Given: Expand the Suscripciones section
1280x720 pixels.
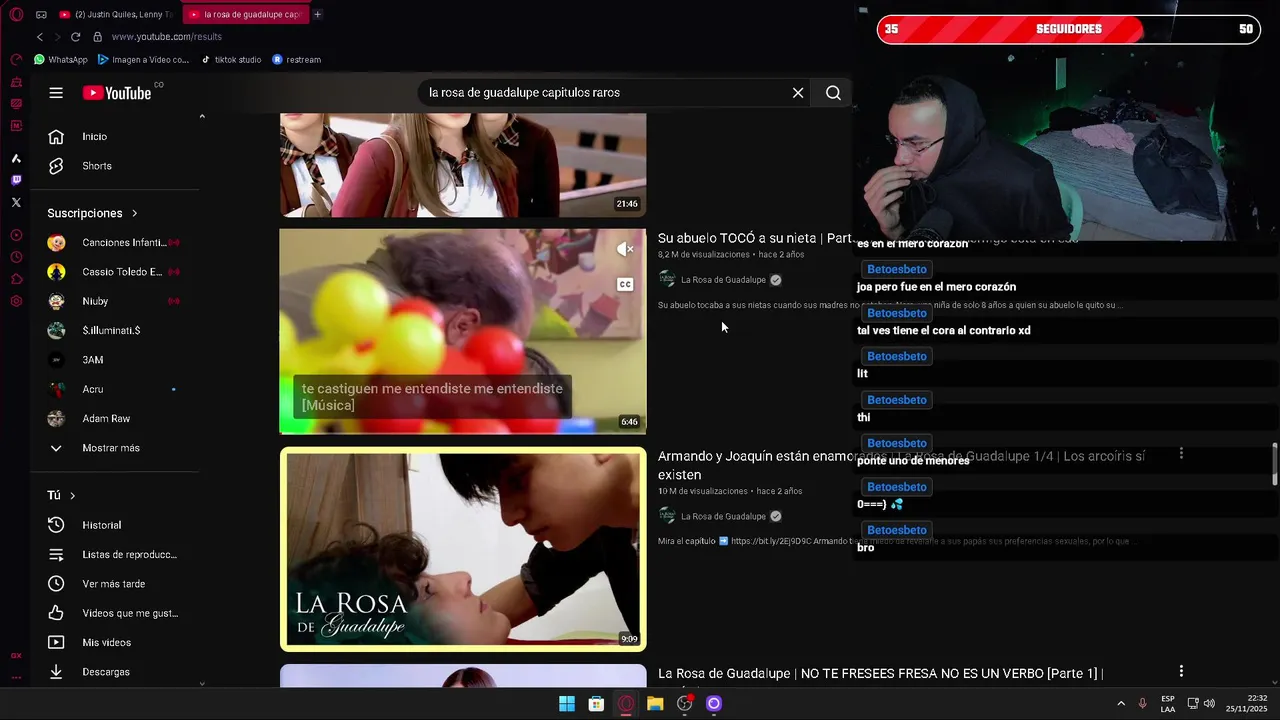Looking at the screenshot, I should pyautogui.click(x=92, y=213).
